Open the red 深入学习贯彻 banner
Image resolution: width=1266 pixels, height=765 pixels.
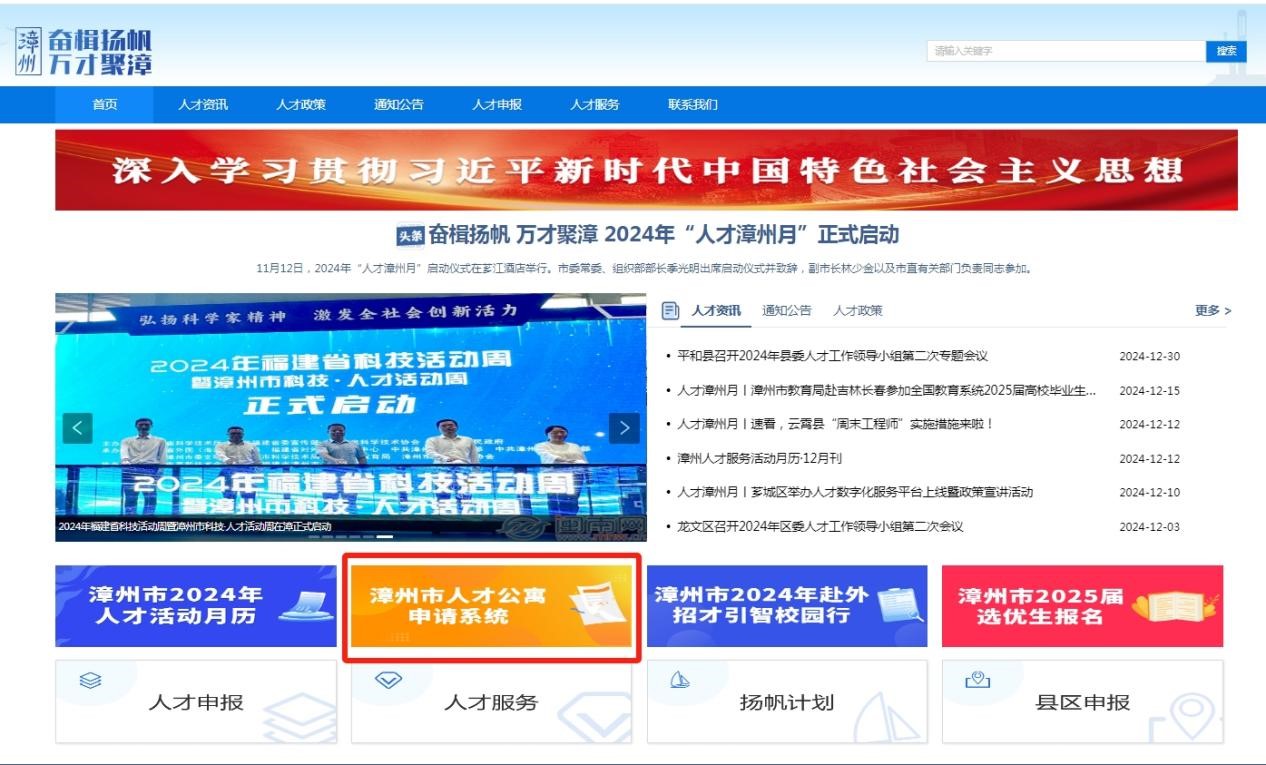point(646,170)
